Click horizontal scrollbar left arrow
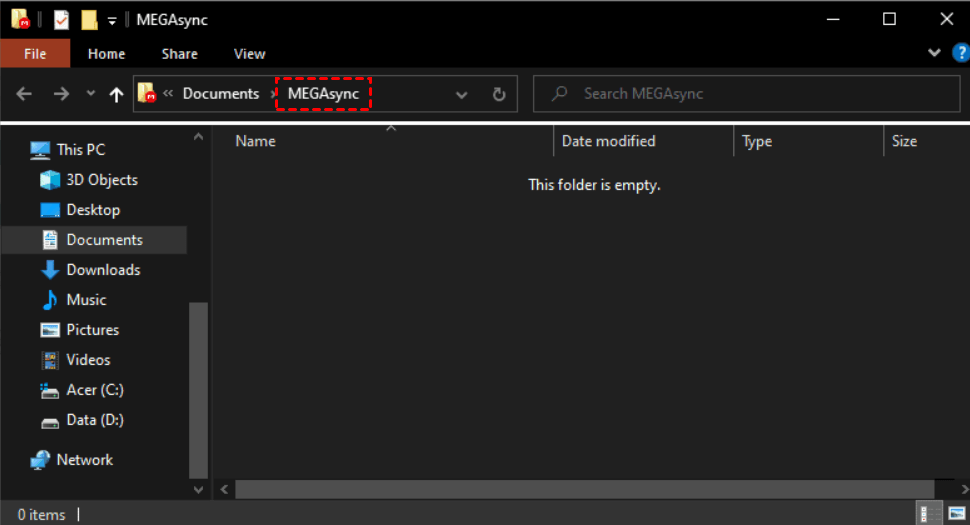The image size is (970, 525). point(224,490)
